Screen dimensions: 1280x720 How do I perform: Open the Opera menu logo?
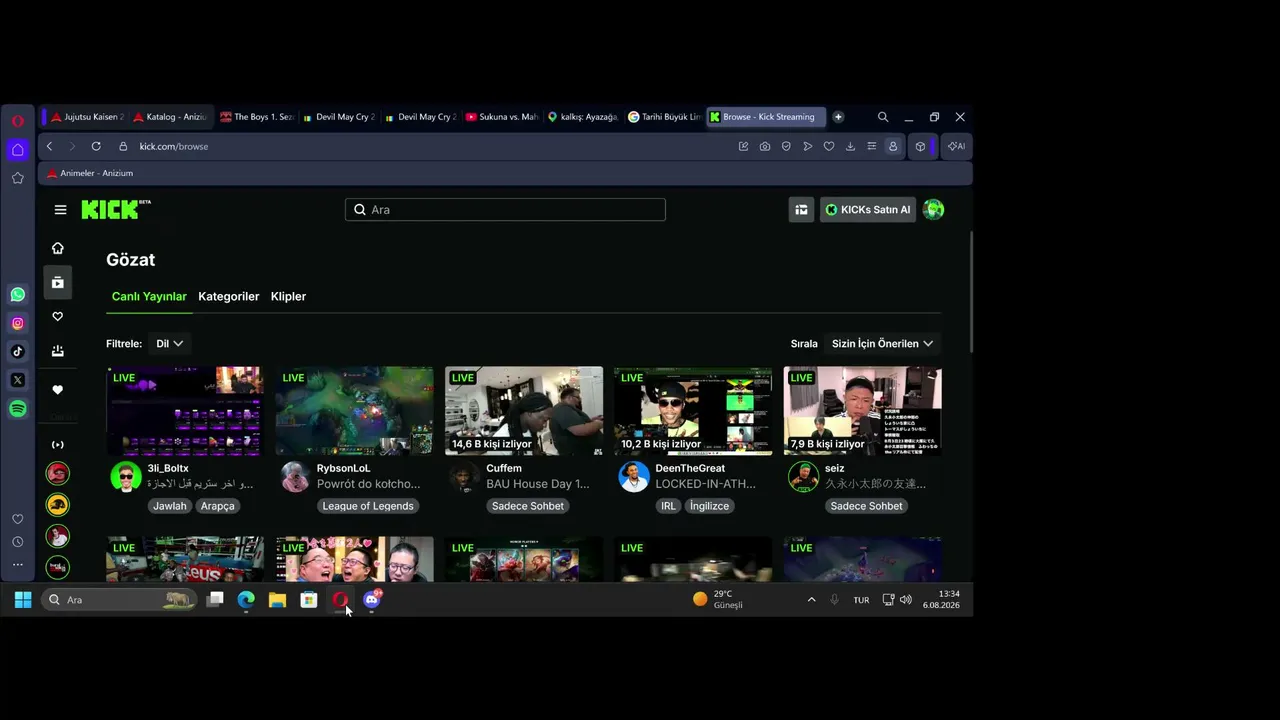(18, 120)
